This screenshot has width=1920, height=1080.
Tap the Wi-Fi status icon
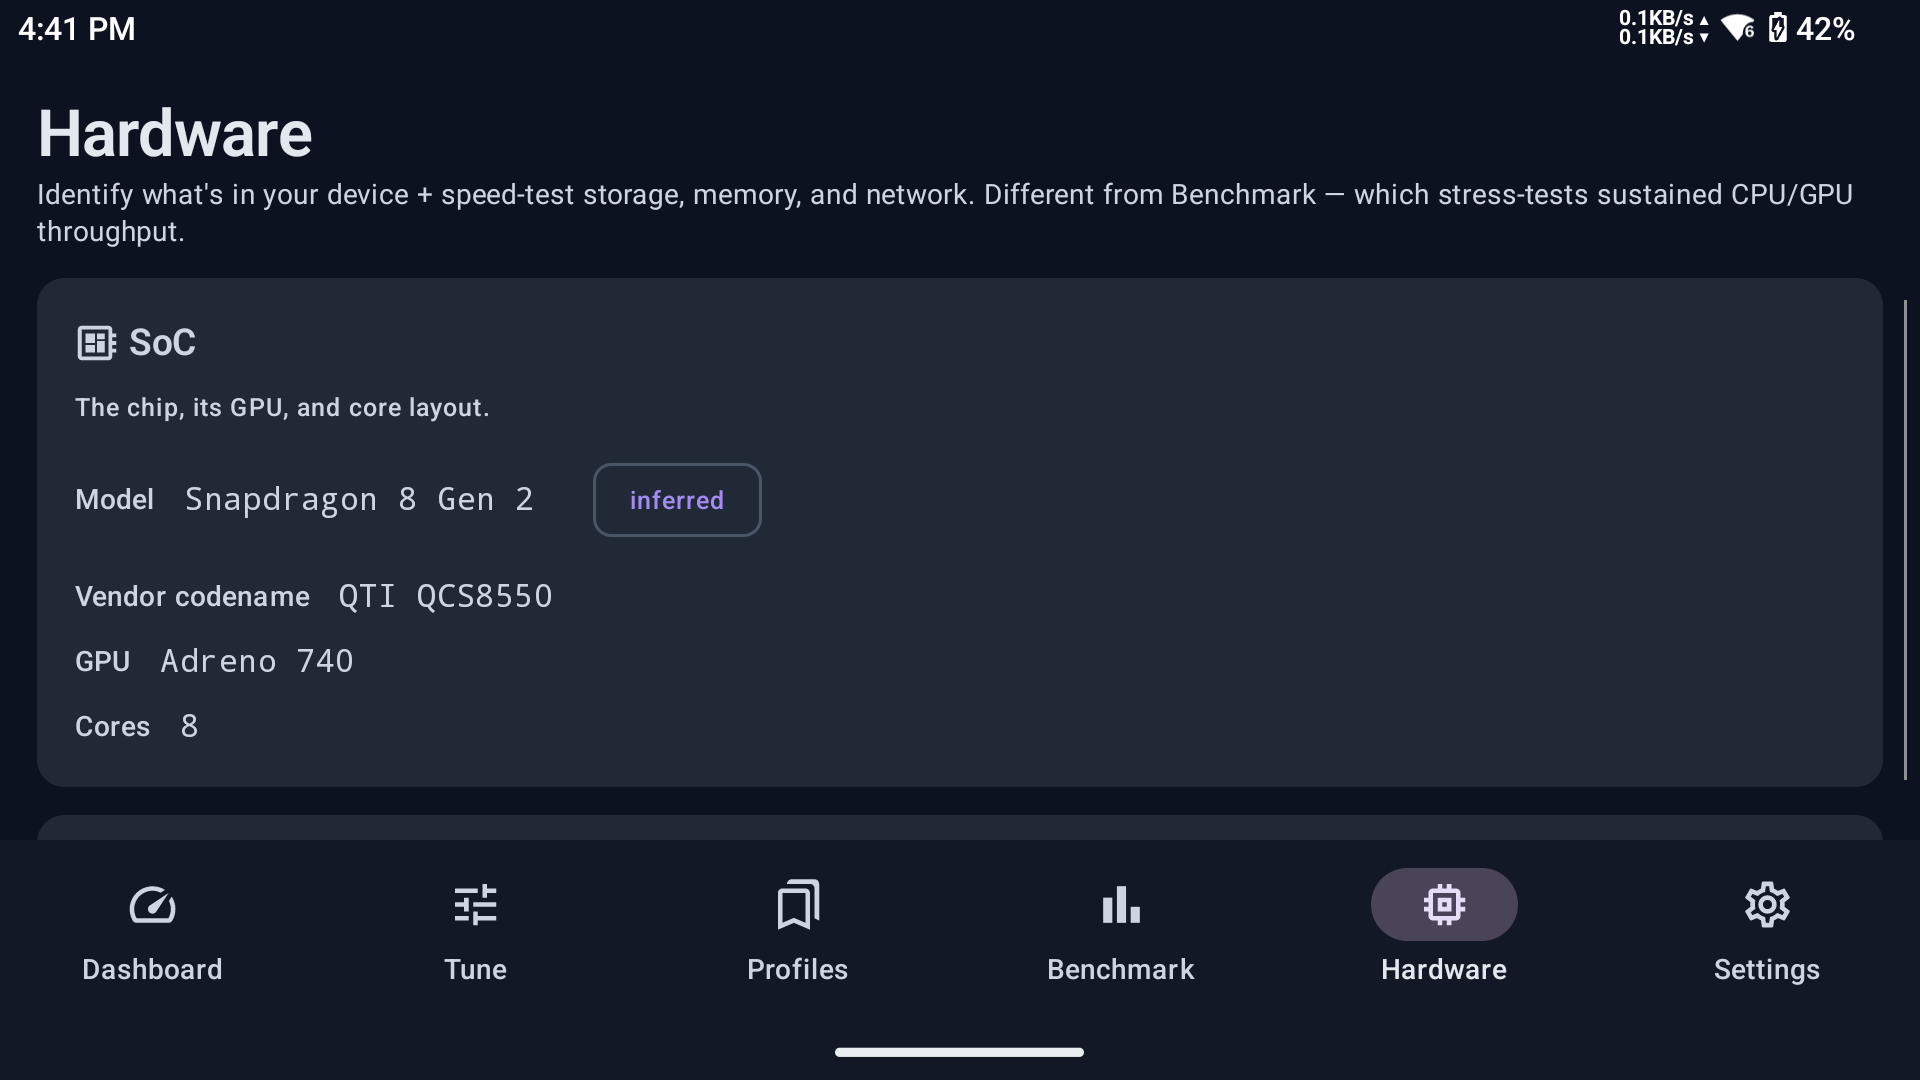pyautogui.click(x=1738, y=28)
